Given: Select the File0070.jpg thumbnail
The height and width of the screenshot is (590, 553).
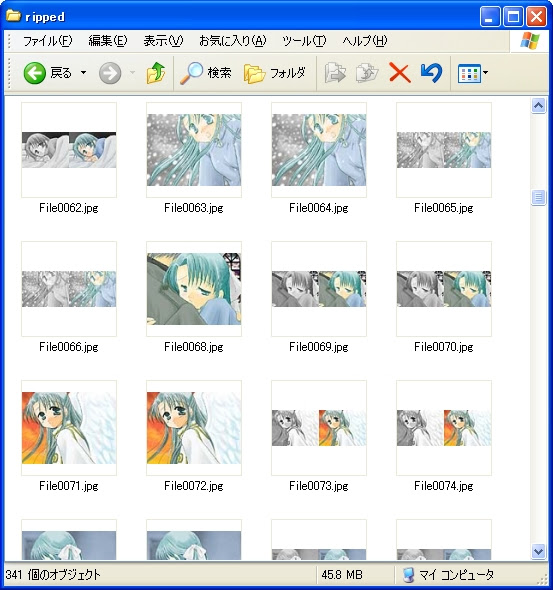Looking at the screenshot, I should point(444,289).
